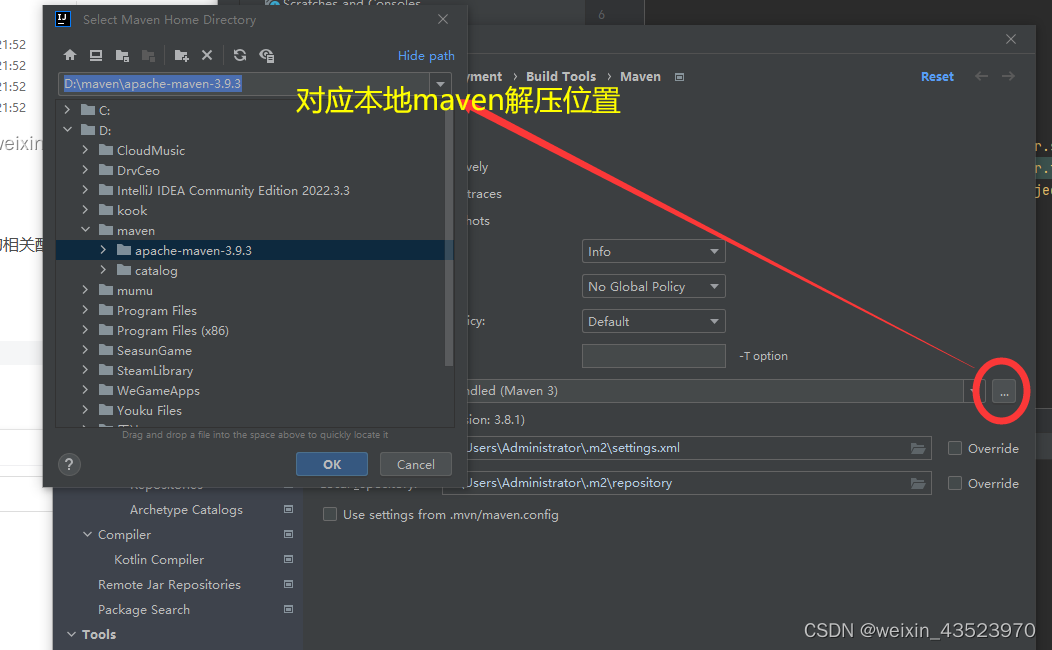Click project icon next to Kotlin Compiler
The width and height of the screenshot is (1052, 650).
[x=288, y=559]
